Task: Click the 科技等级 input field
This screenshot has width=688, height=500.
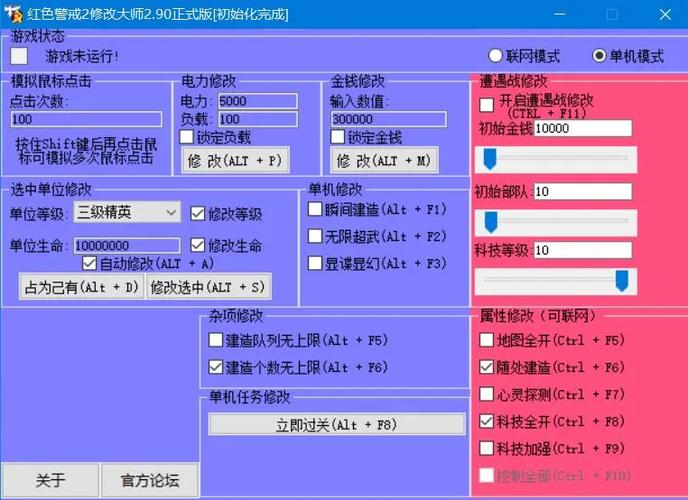Action: [583, 250]
